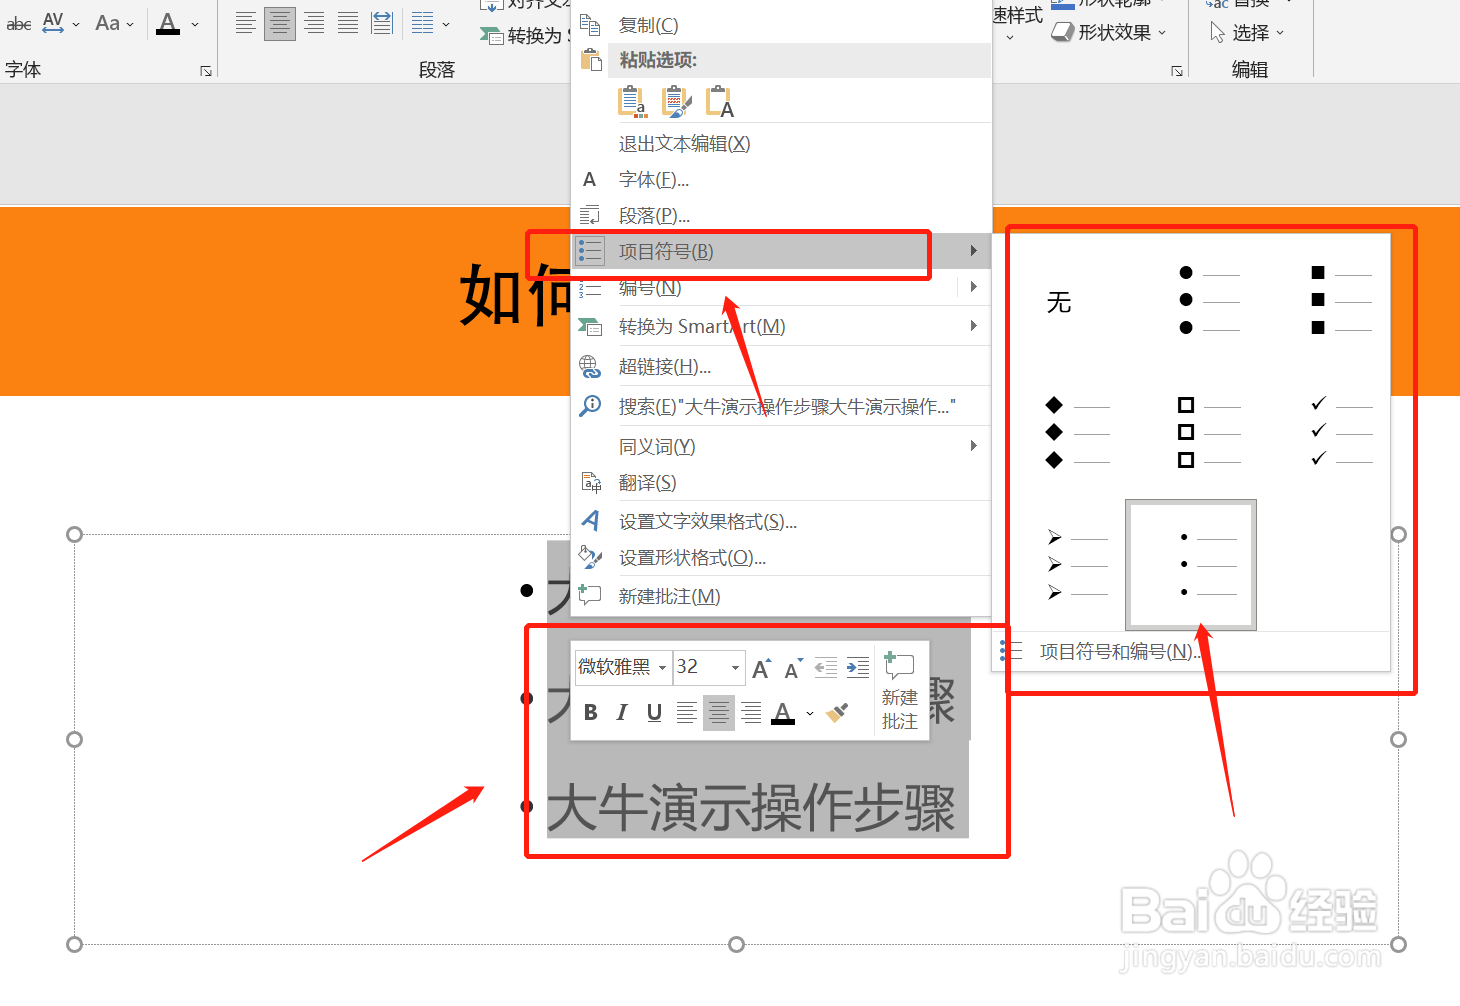Choose the filled round bullet style
The image size is (1460, 1006).
click(x=1191, y=300)
